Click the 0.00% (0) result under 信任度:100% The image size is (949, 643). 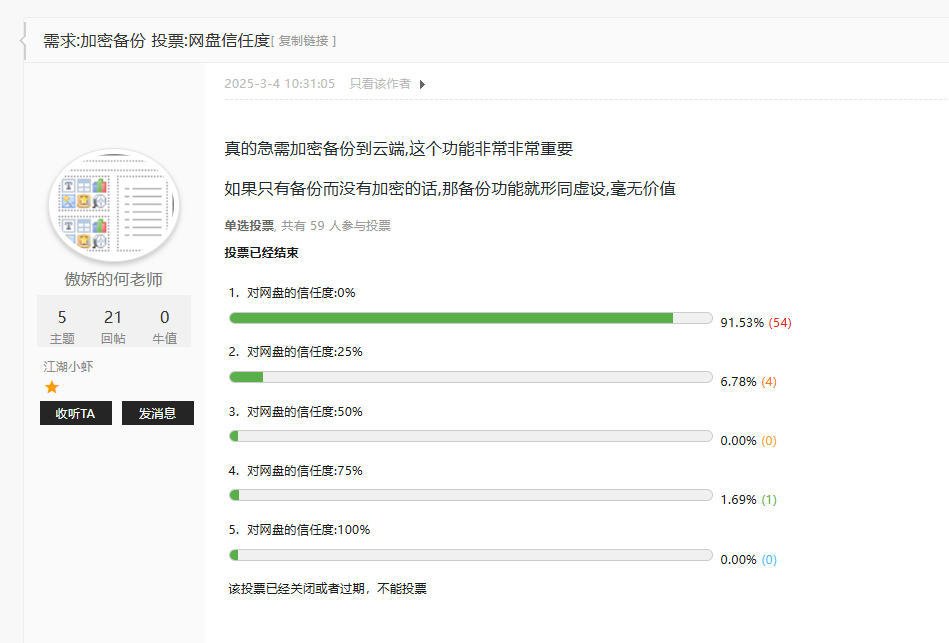click(x=749, y=559)
